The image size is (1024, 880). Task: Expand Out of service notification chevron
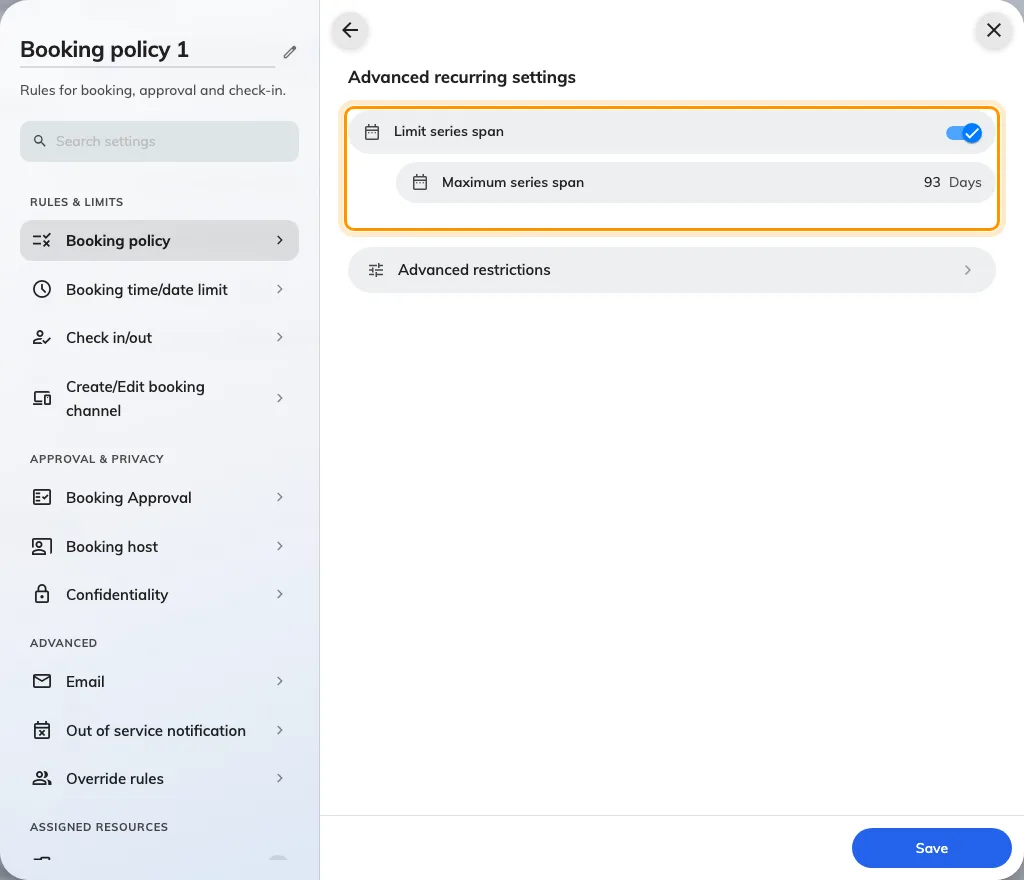280,730
